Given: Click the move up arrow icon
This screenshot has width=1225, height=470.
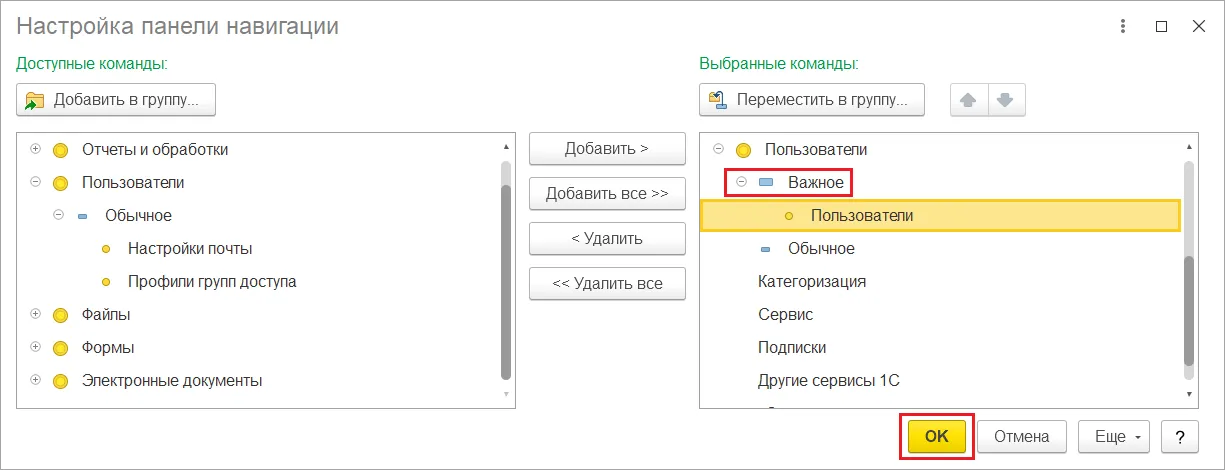Looking at the screenshot, I should pos(968,100).
